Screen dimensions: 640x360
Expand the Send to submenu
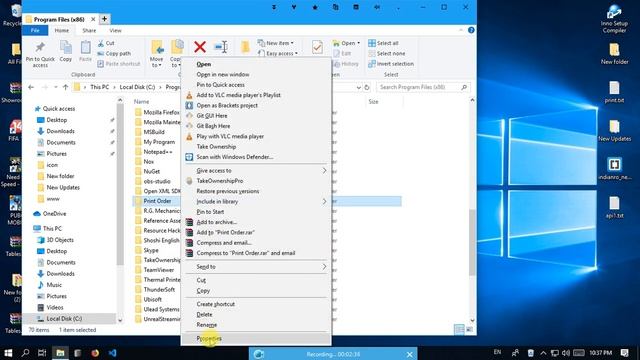point(256,267)
